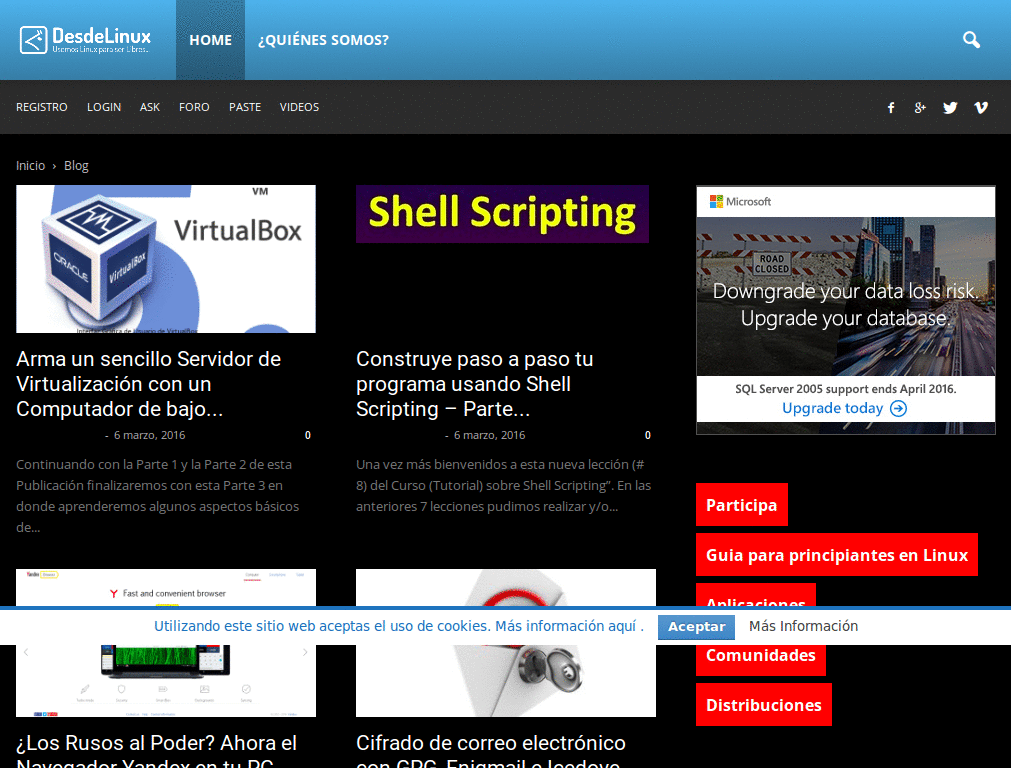The width and height of the screenshot is (1024, 768).
Task: Open 'Arma un sencillo Servidor de Virtualización' article
Action: click(x=149, y=384)
